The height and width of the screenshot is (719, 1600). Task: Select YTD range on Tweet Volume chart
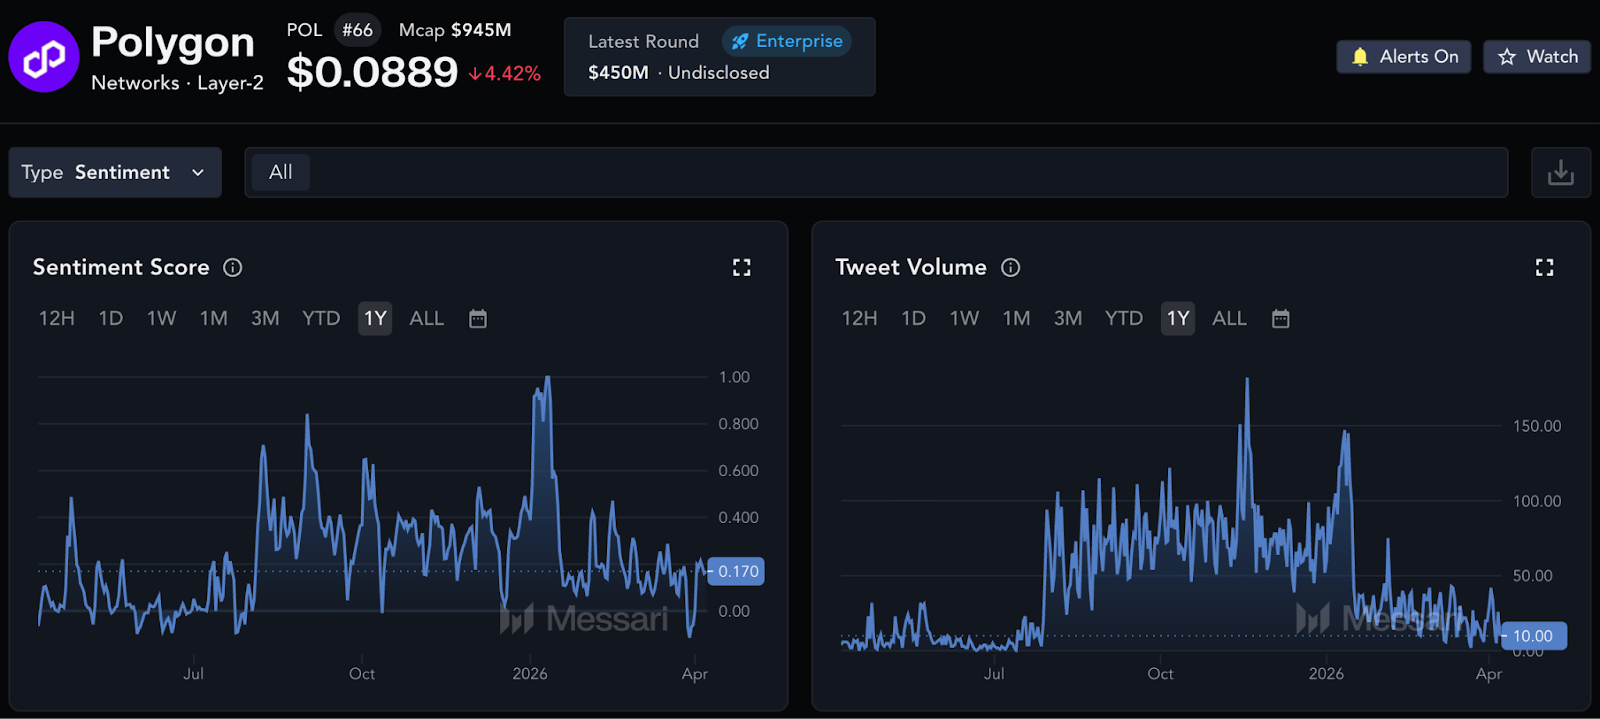pos(1123,319)
